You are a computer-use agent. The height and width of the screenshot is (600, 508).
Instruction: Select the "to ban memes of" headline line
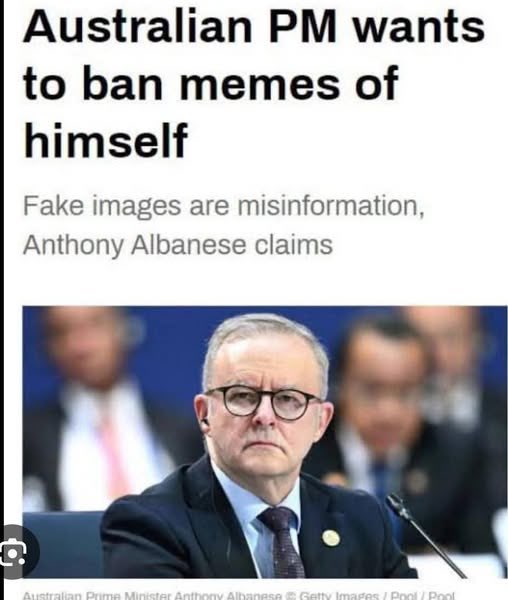tap(210, 83)
